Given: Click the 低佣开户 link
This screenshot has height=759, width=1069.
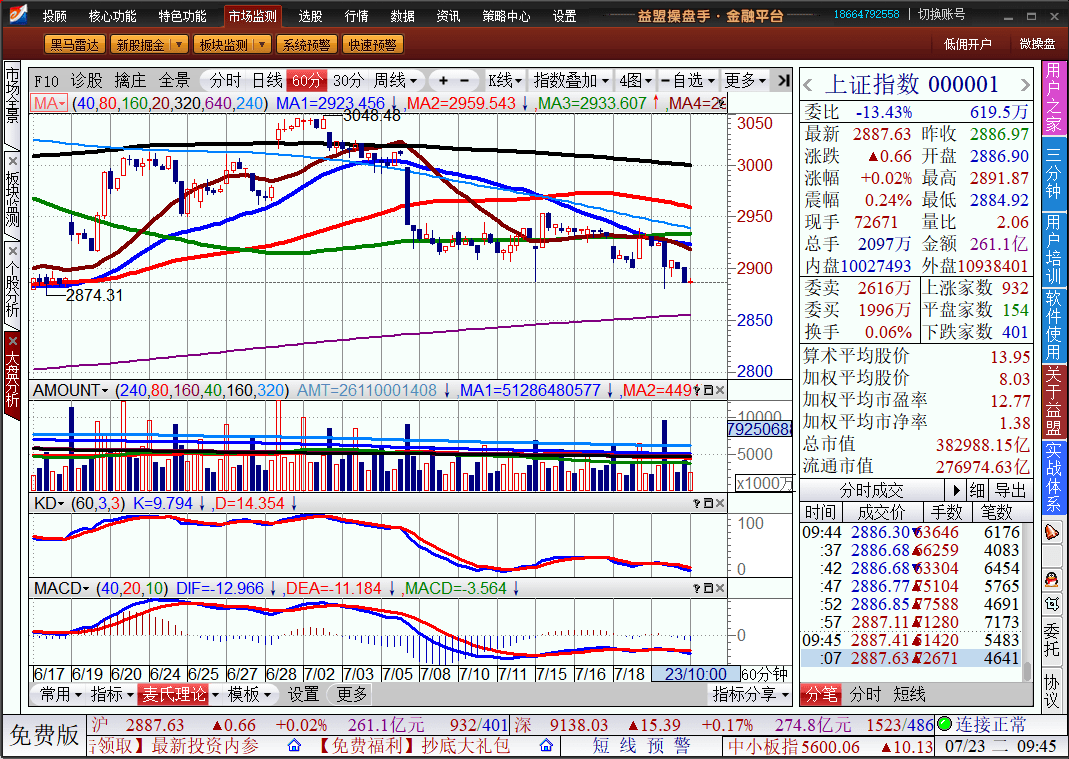Looking at the screenshot, I should click(x=967, y=44).
